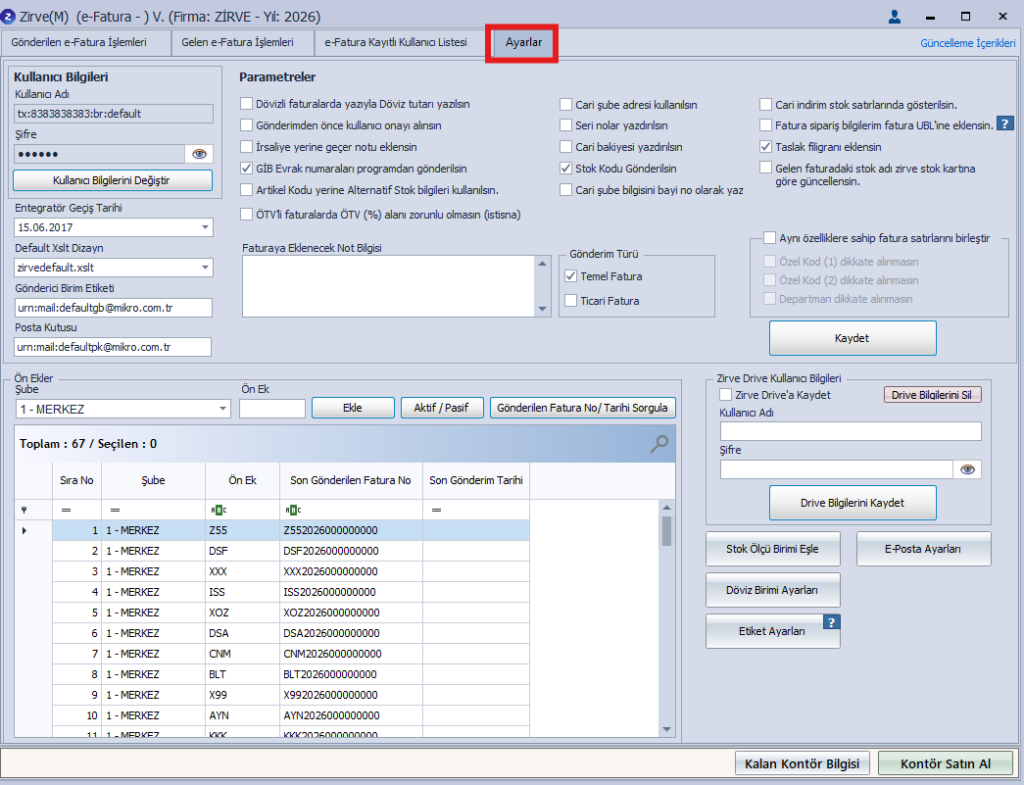This screenshot has height=785, width=1024.
Task: Open Entegratör Geçiş Tarihi date dropdown
Action: click(x=205, y=227)
